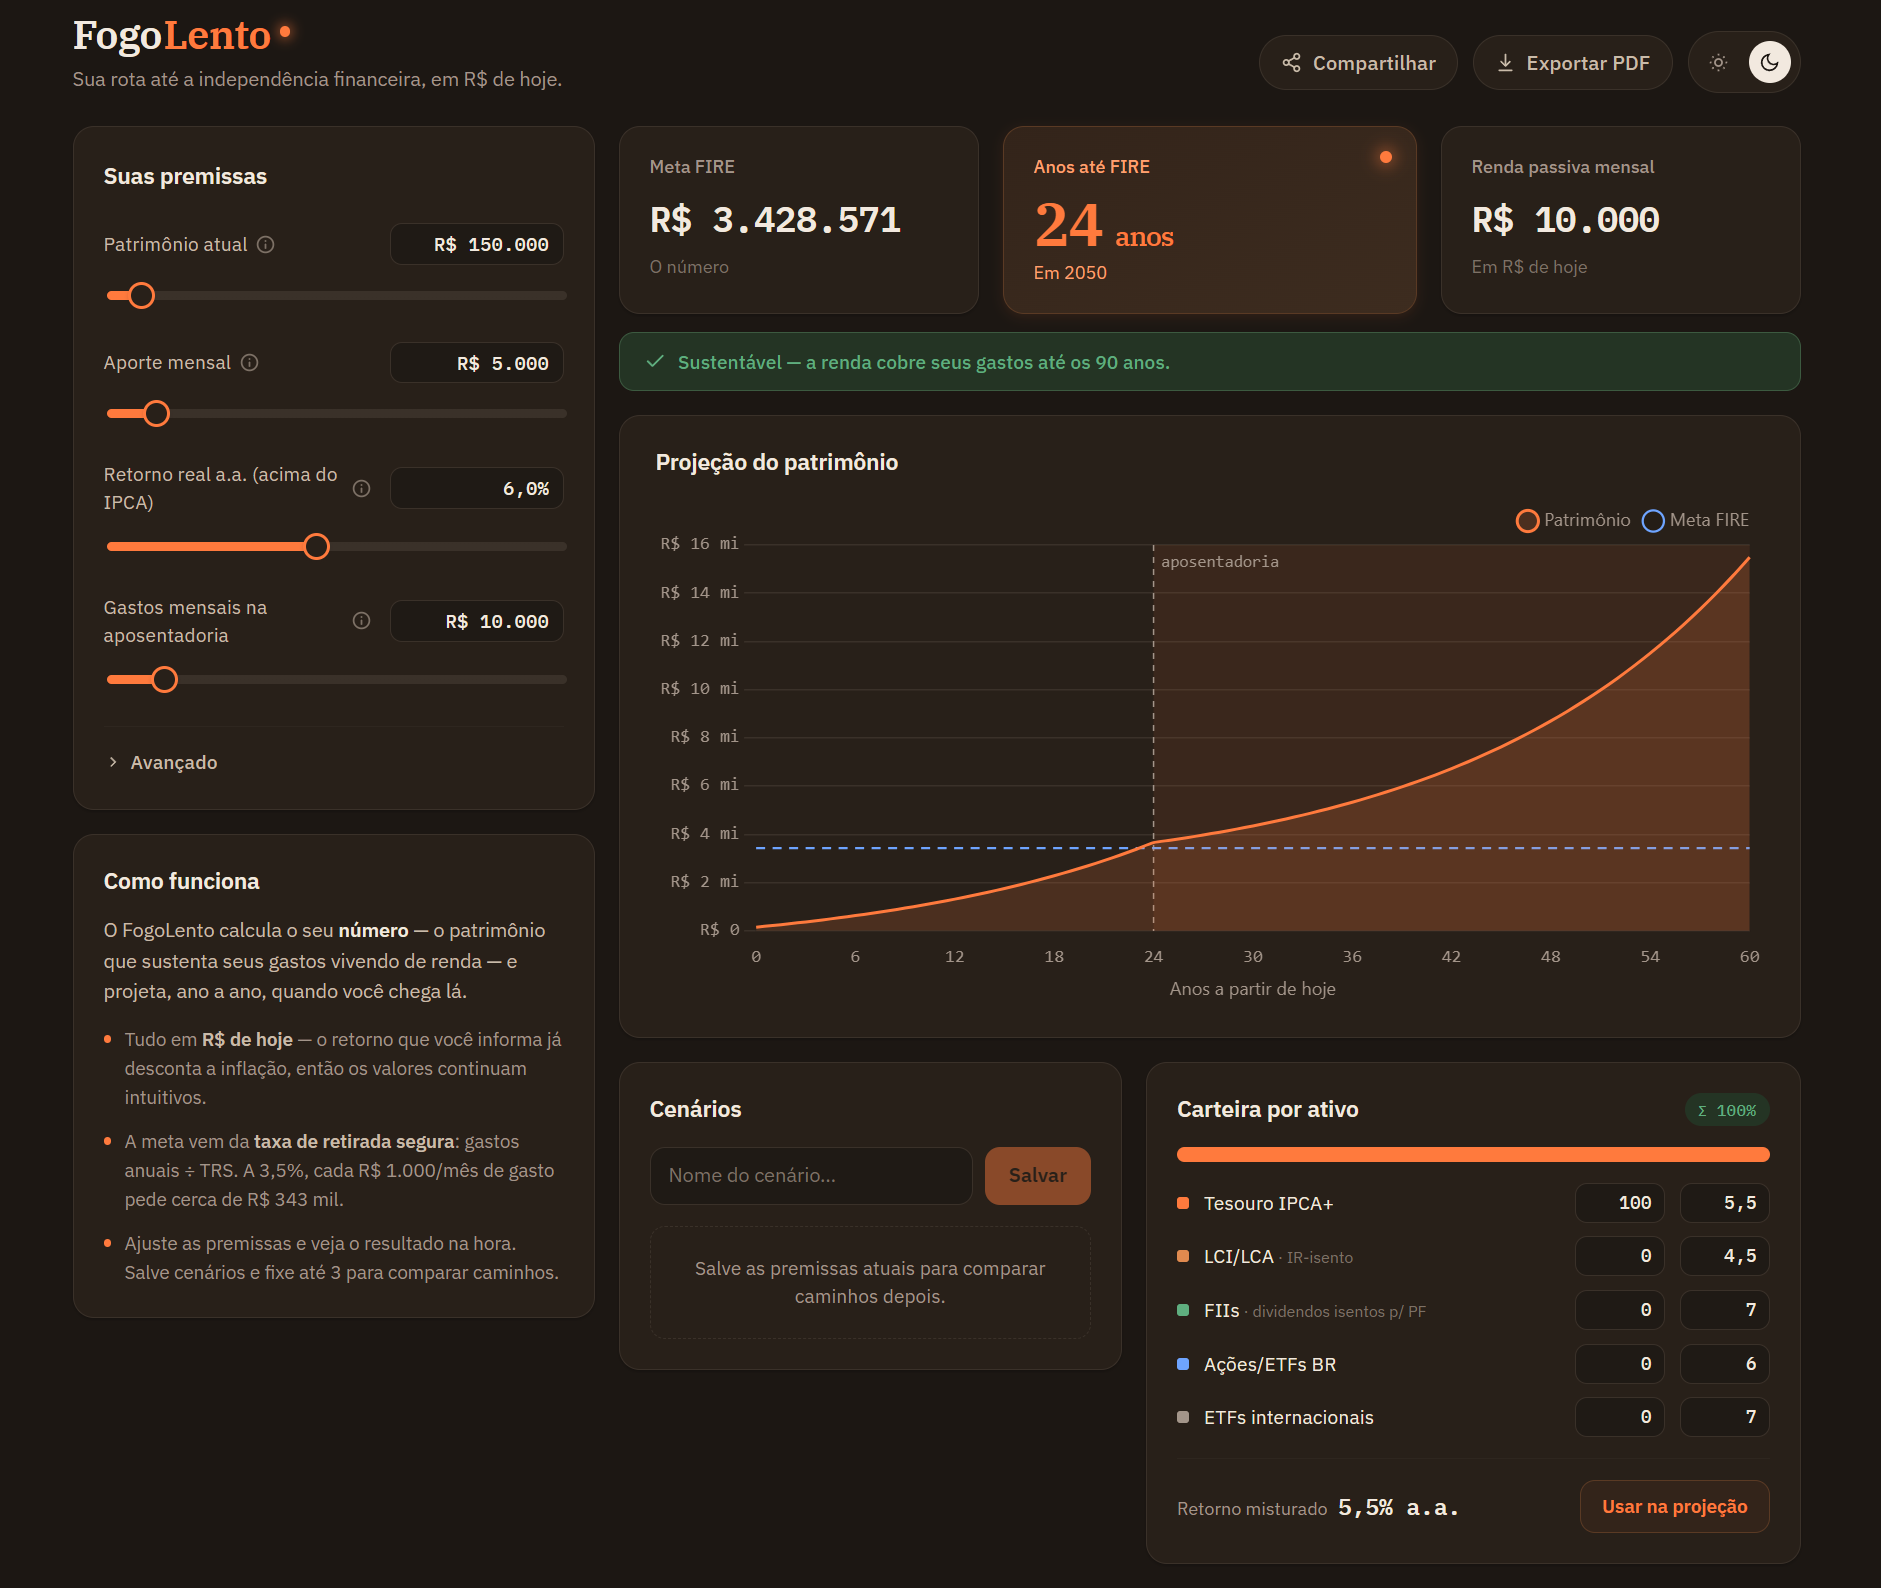Click the Anos até FIRE card
This screenshot has height=1588, width=1881.
pos(1210,220)
